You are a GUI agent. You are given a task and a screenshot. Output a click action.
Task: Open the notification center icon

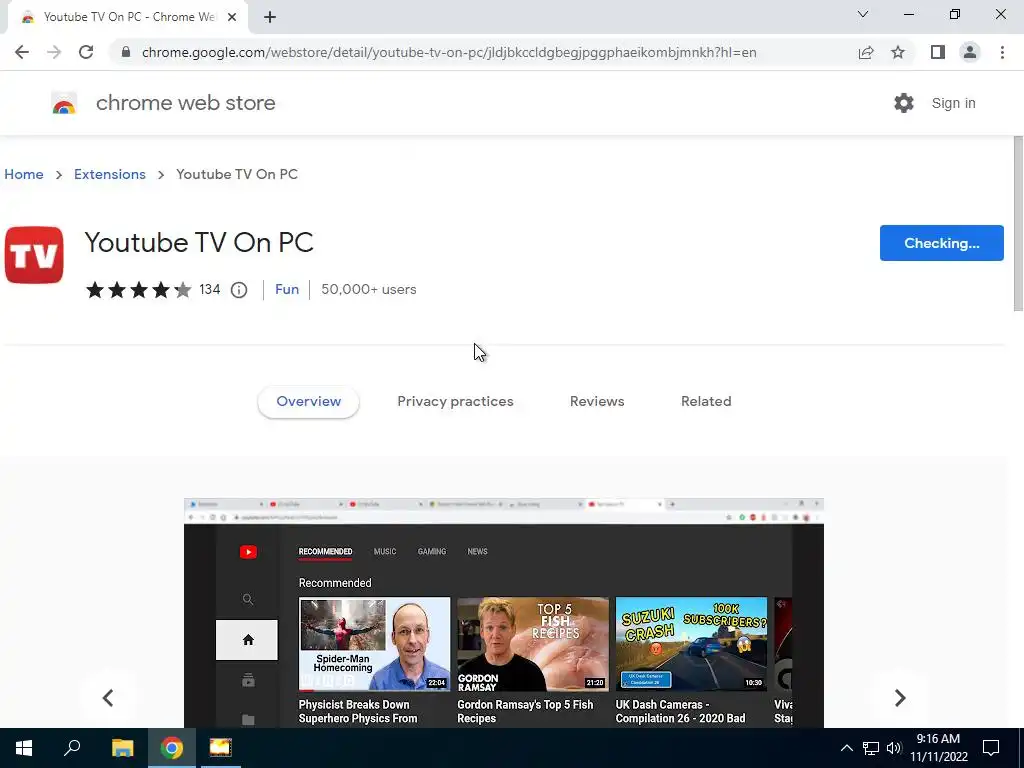tap(991, 748)
